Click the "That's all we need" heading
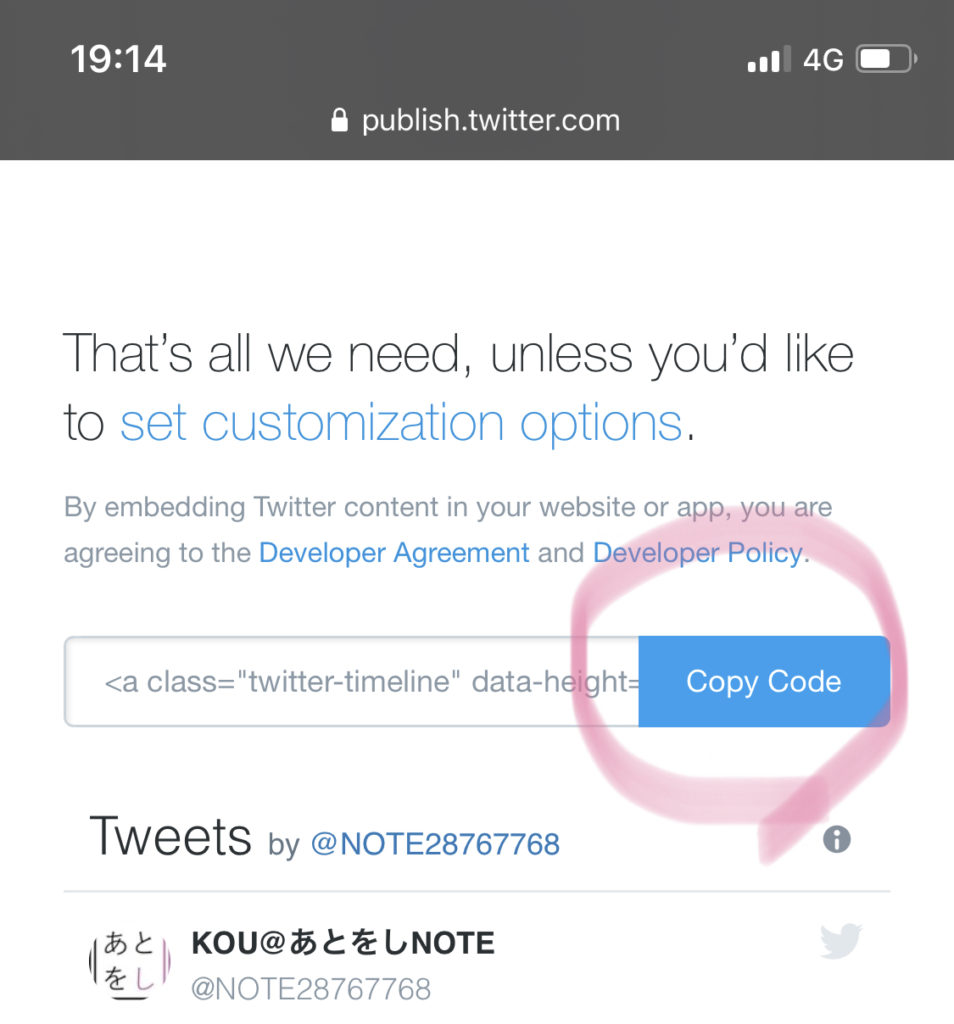 [458, 354]
